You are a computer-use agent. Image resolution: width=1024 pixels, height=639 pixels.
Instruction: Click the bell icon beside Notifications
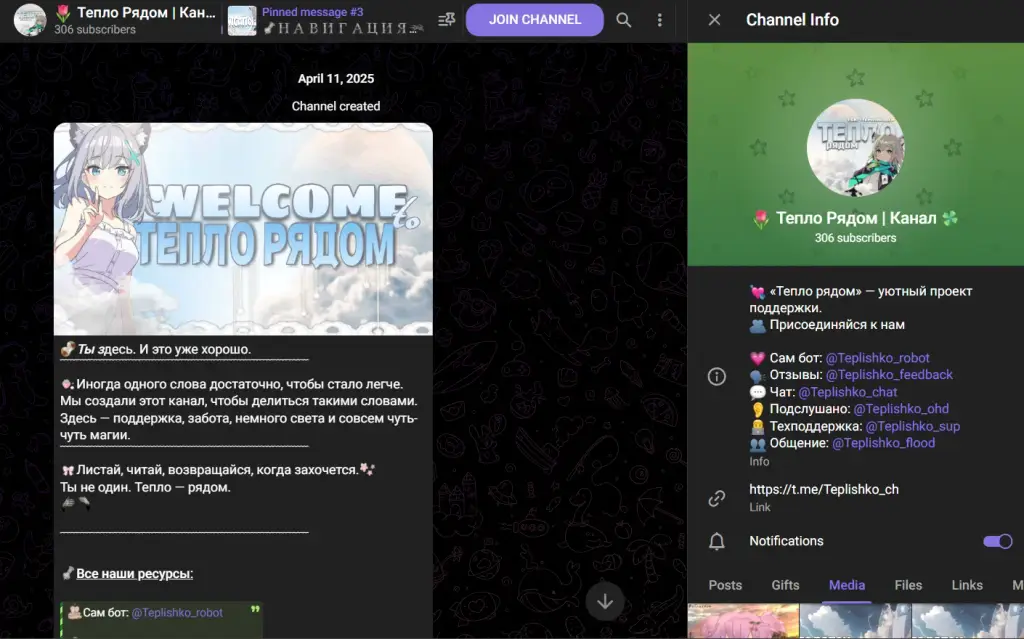717,541
